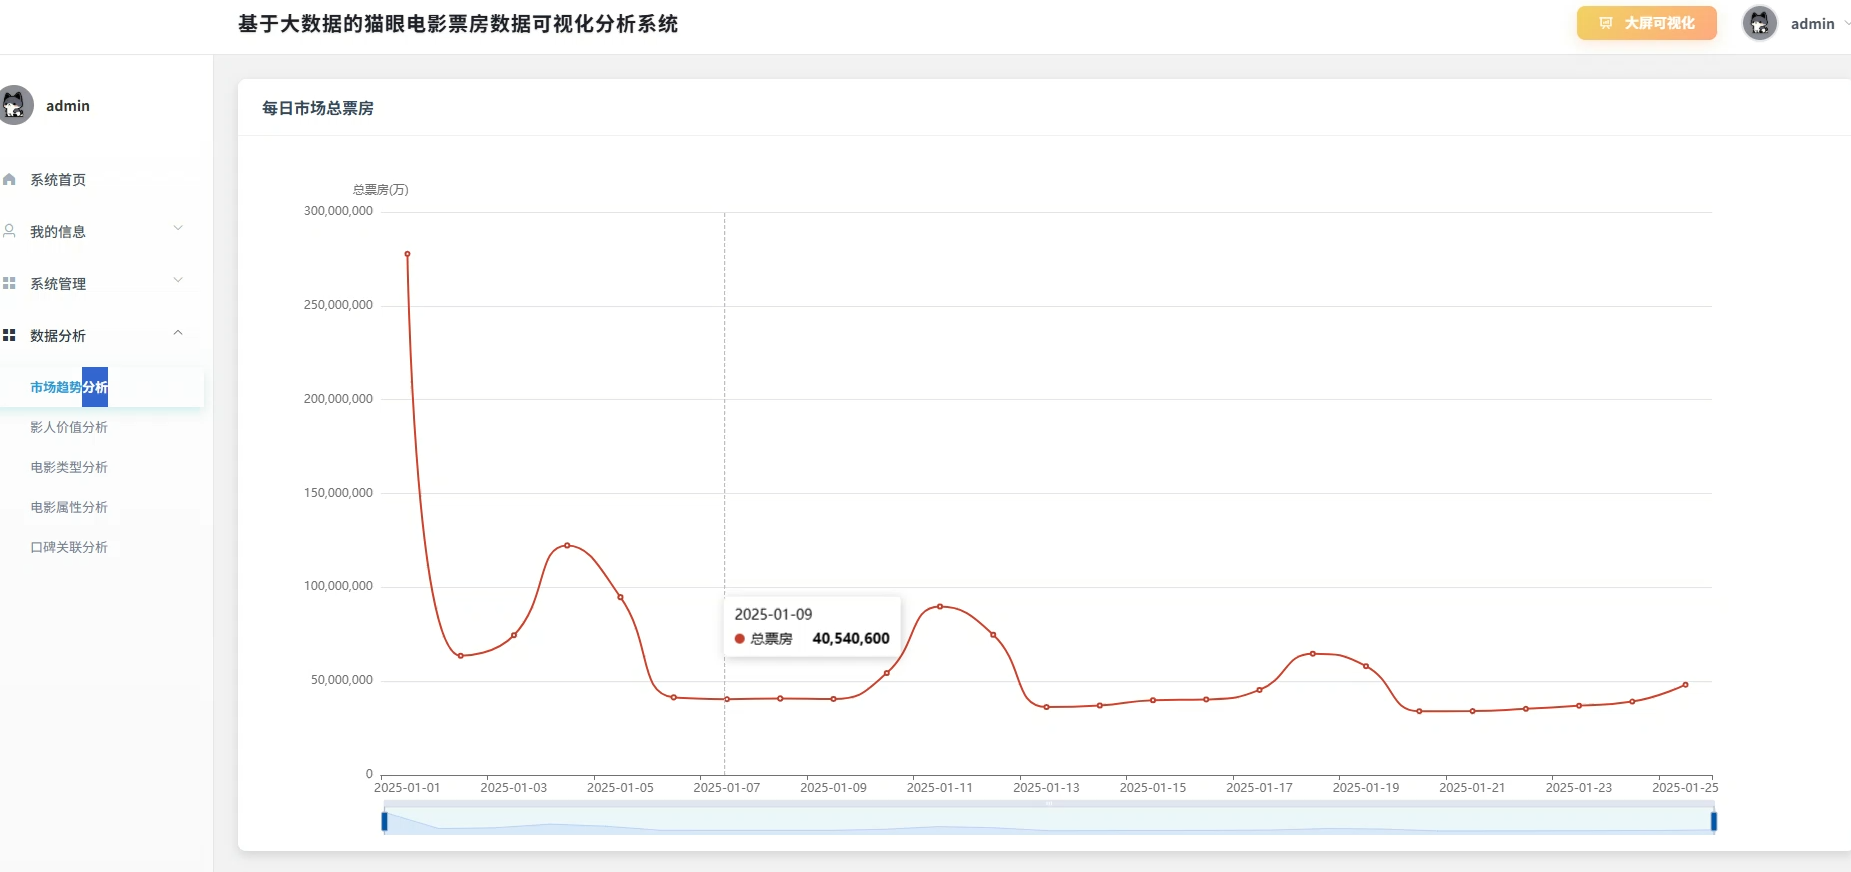Click the grid icon beside 数据分析

[x=9, y=336]
